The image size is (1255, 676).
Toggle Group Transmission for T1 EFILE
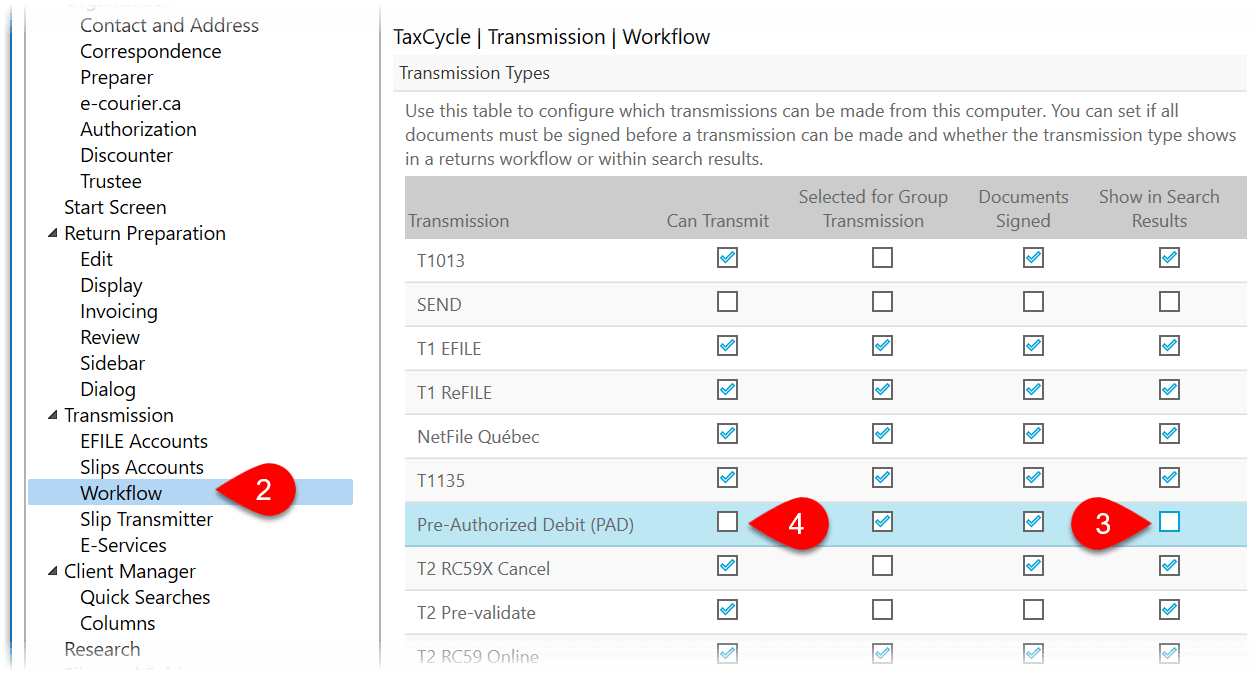(882, 346)
